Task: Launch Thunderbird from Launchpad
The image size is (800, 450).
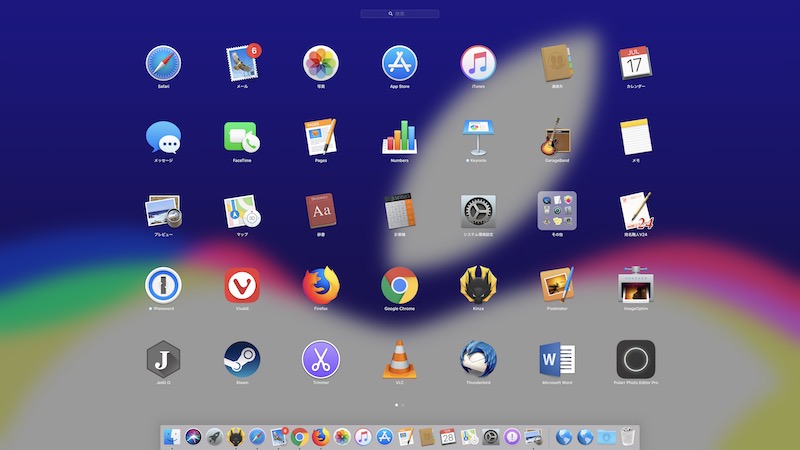Action: pyautogui.click(x=478, y=359)
